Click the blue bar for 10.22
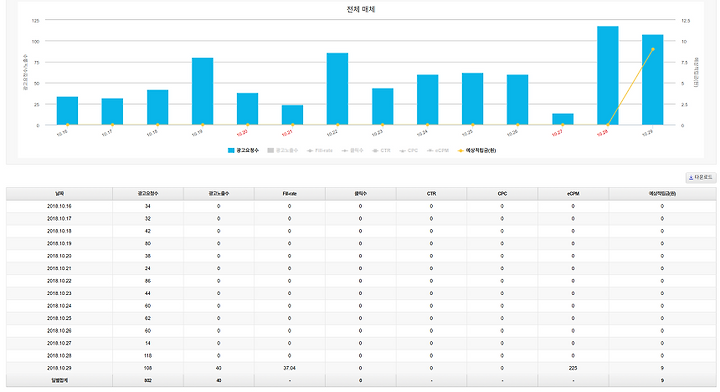The height and width of the screenshot is (392, 720). pyautogui.click(x=338, y=89)
